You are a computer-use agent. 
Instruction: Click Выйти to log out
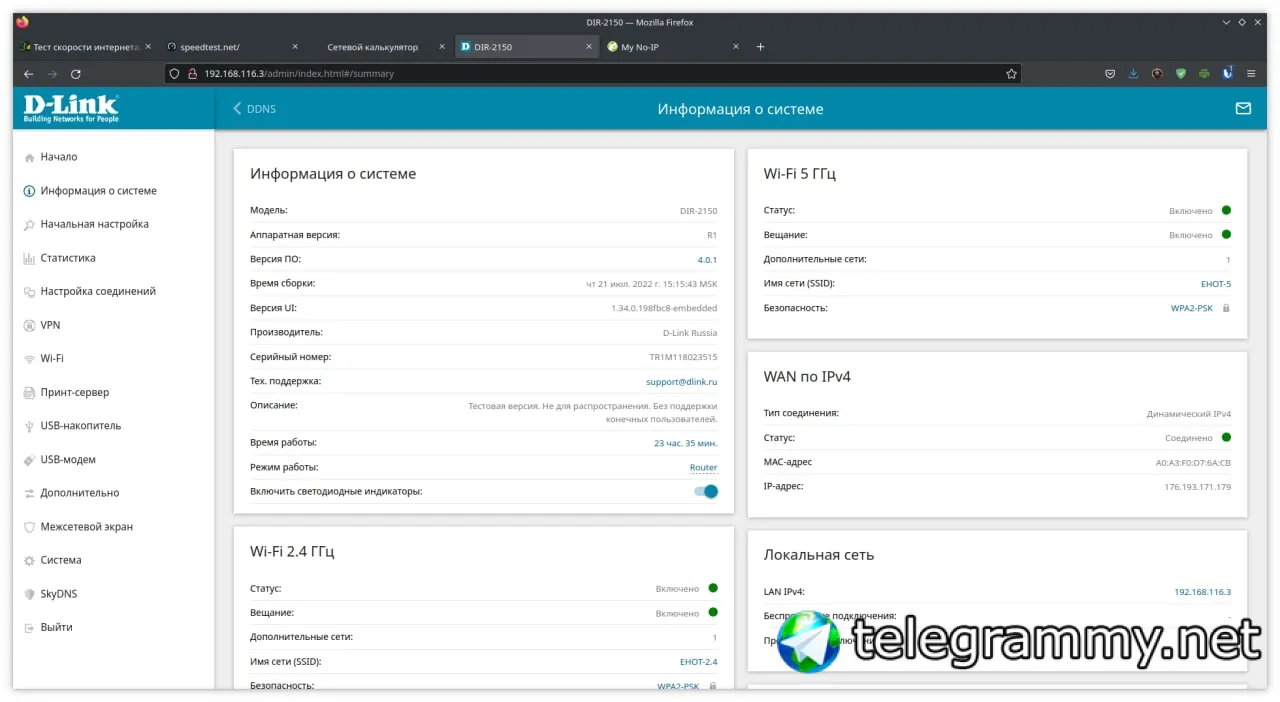[x=56, y=627]
